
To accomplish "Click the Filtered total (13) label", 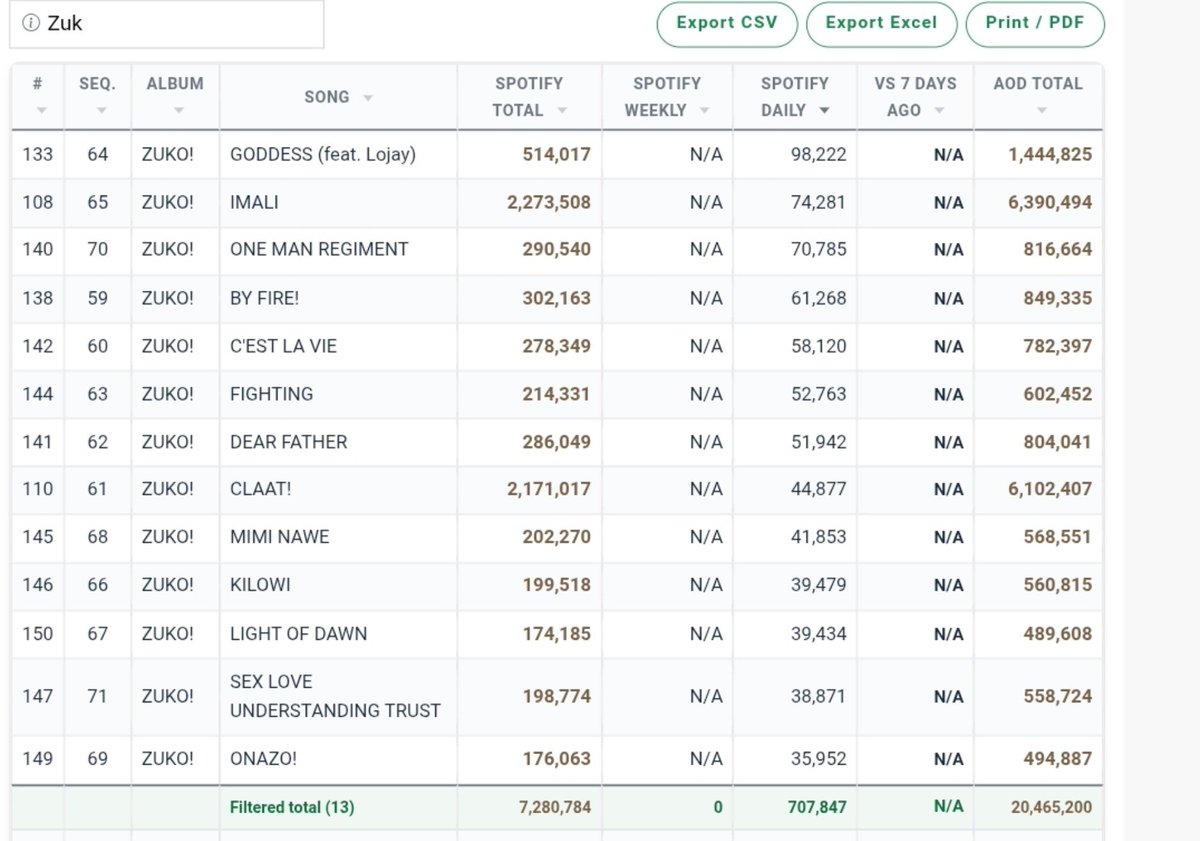I will [x=292, y=807].
